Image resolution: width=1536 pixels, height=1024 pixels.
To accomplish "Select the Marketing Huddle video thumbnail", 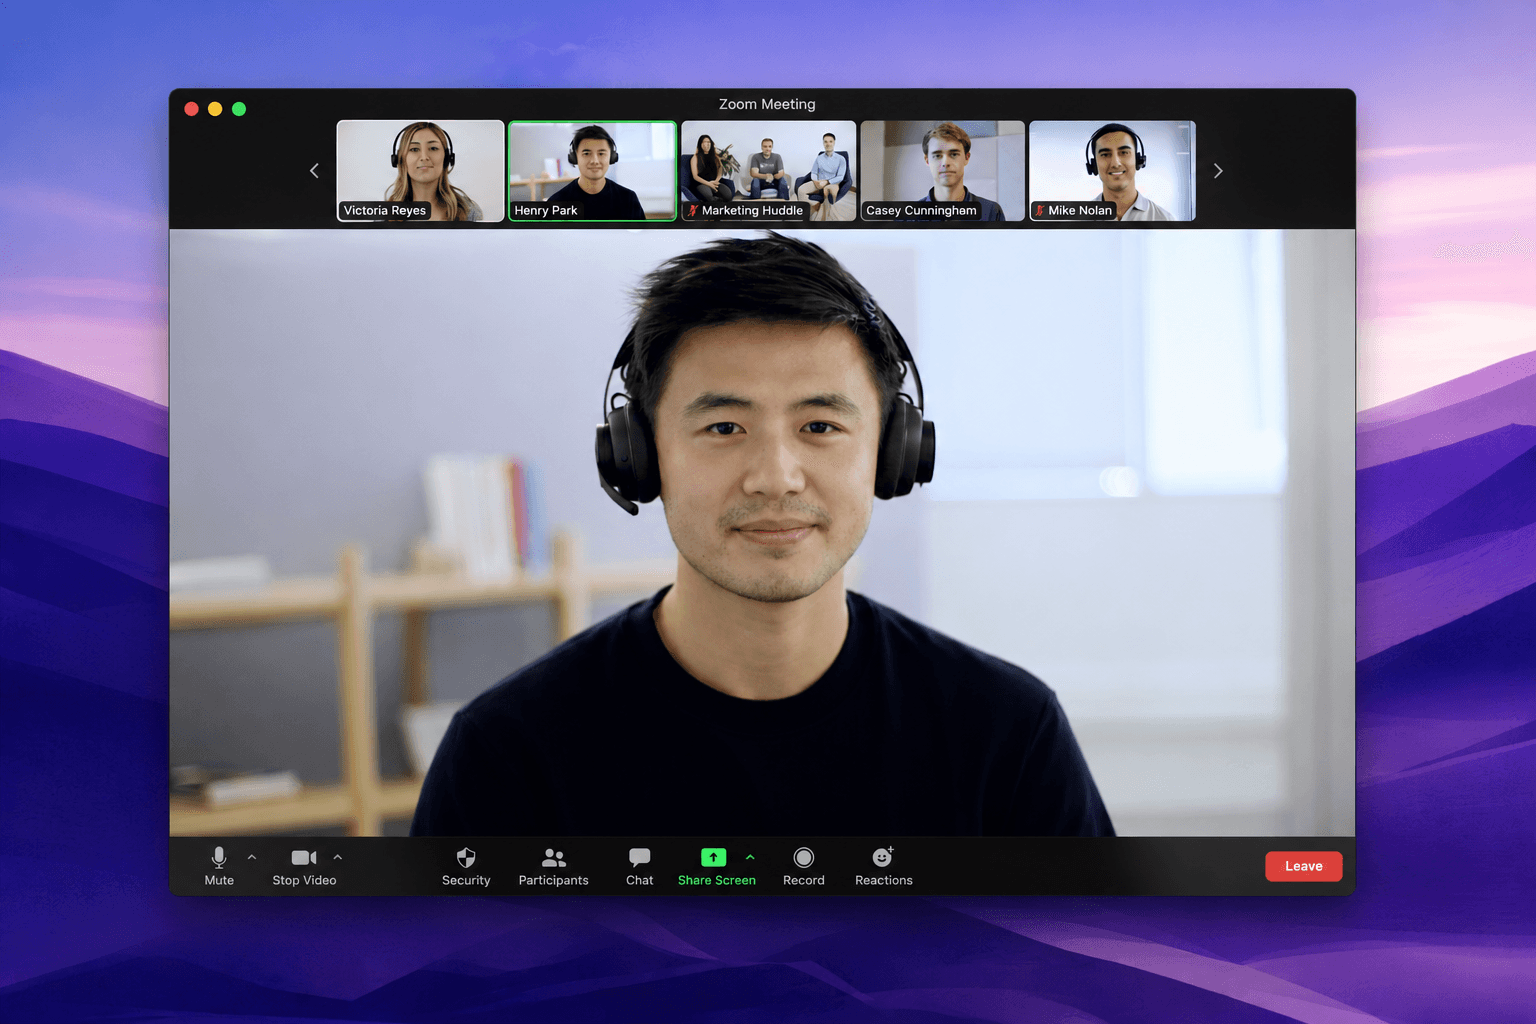I will pyautogui.click(x=768, y=171).
